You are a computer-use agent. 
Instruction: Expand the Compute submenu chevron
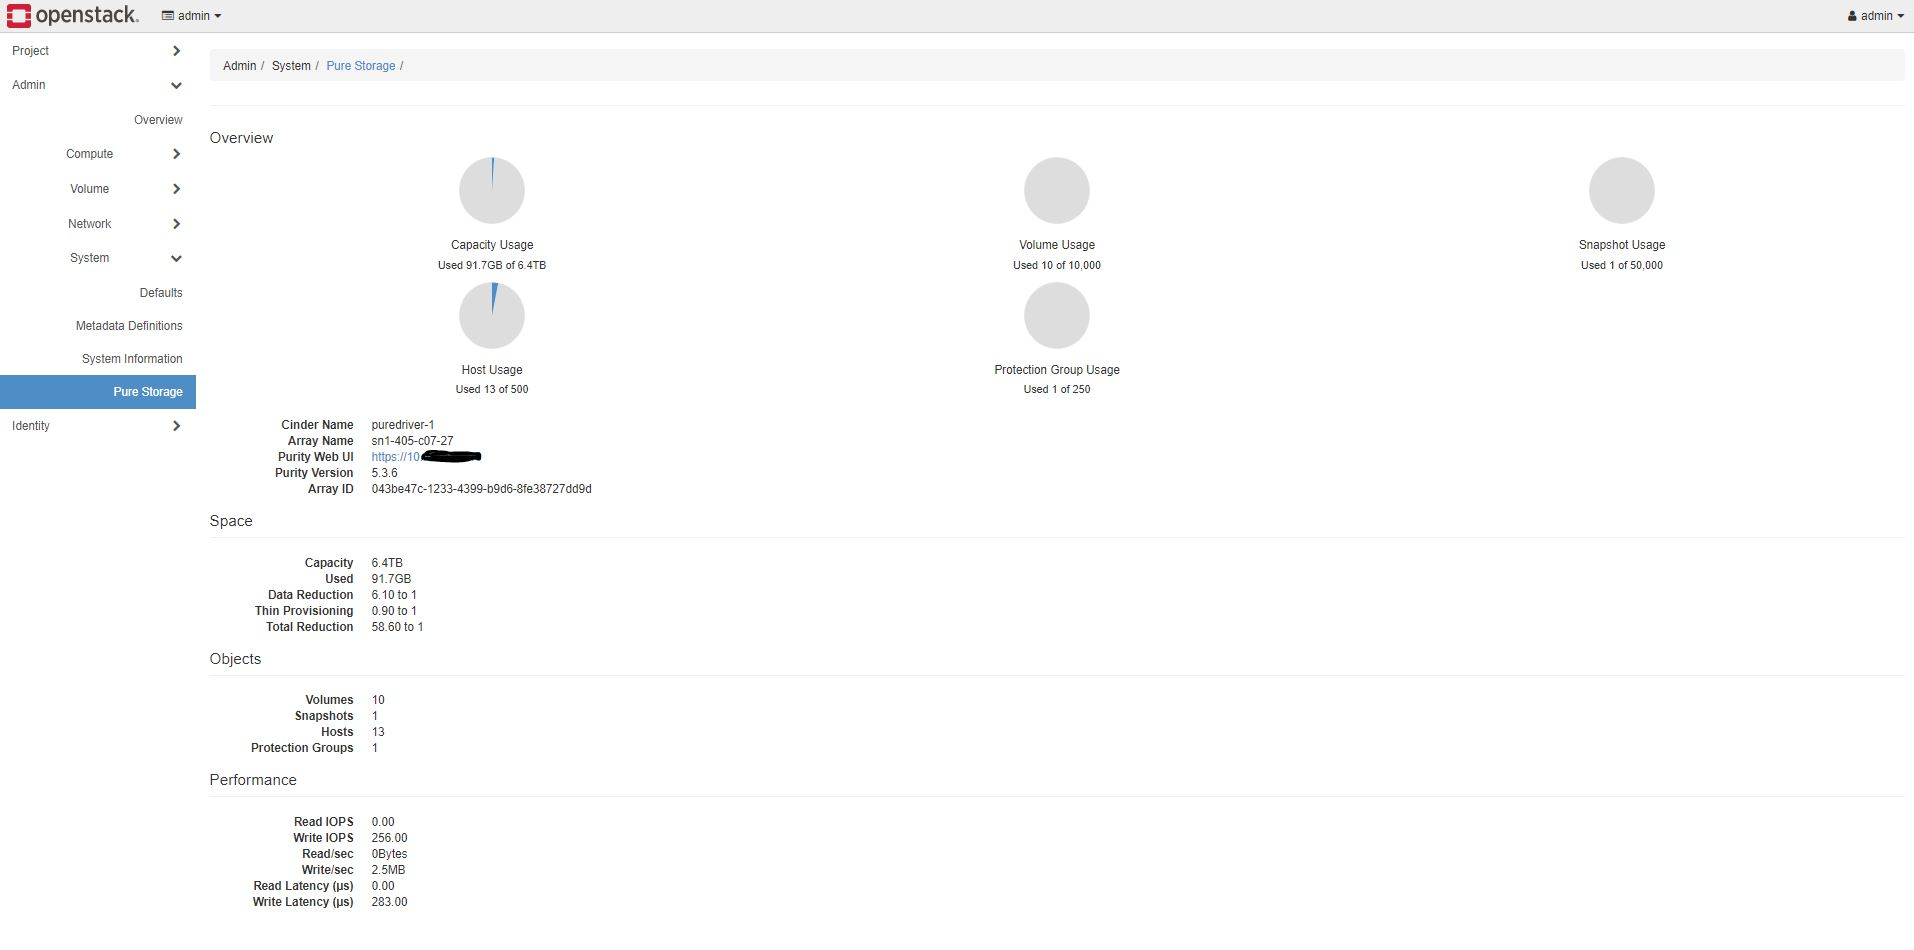pyautogui.click(x=176, y=154)
